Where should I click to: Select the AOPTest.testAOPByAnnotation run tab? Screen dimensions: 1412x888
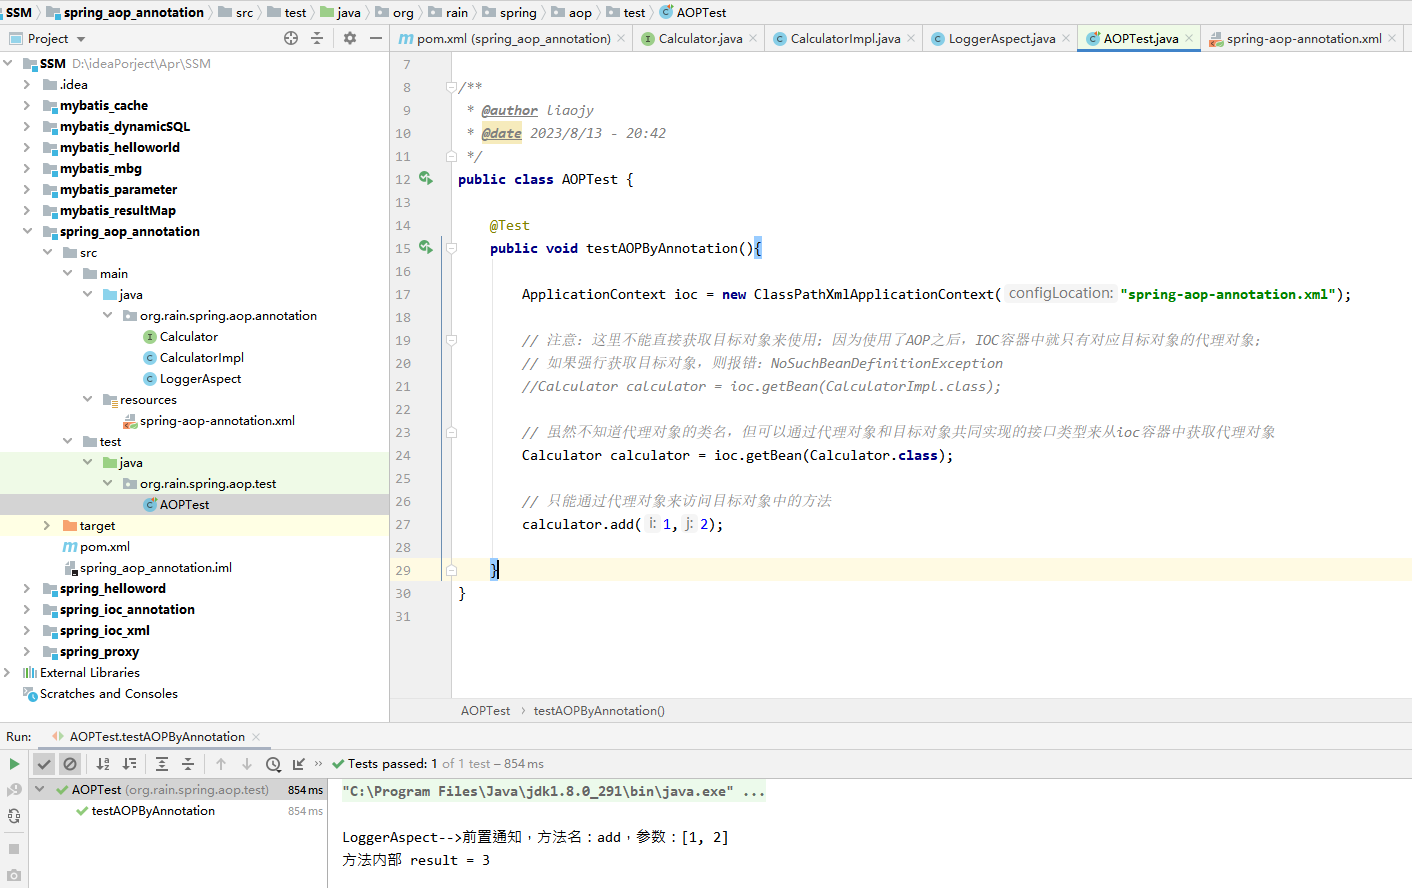157,737
